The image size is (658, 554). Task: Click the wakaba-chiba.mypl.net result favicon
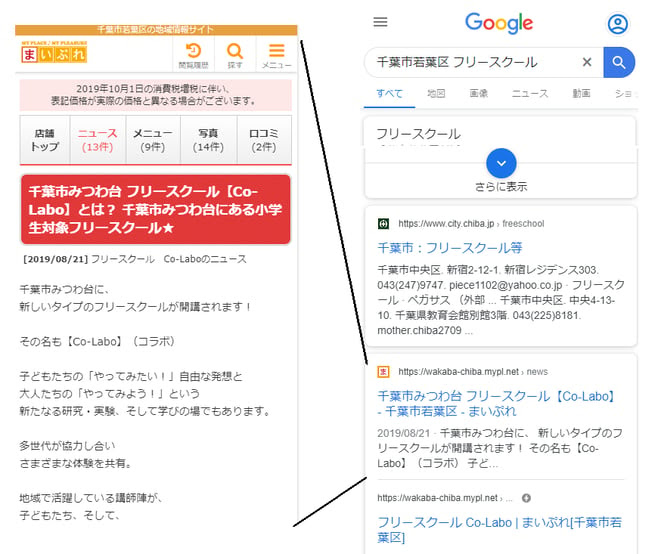pos(383,371)
